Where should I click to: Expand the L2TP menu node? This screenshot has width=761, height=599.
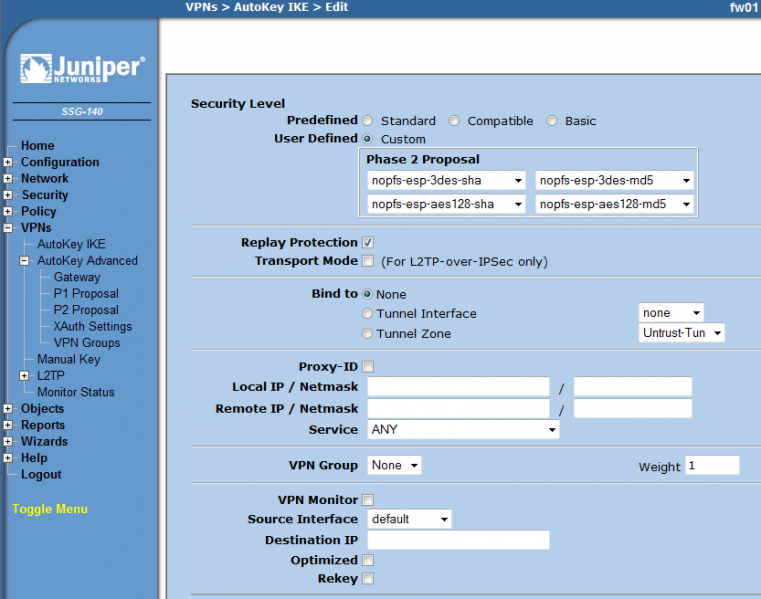pyautogui.click(x=24, y=376)
